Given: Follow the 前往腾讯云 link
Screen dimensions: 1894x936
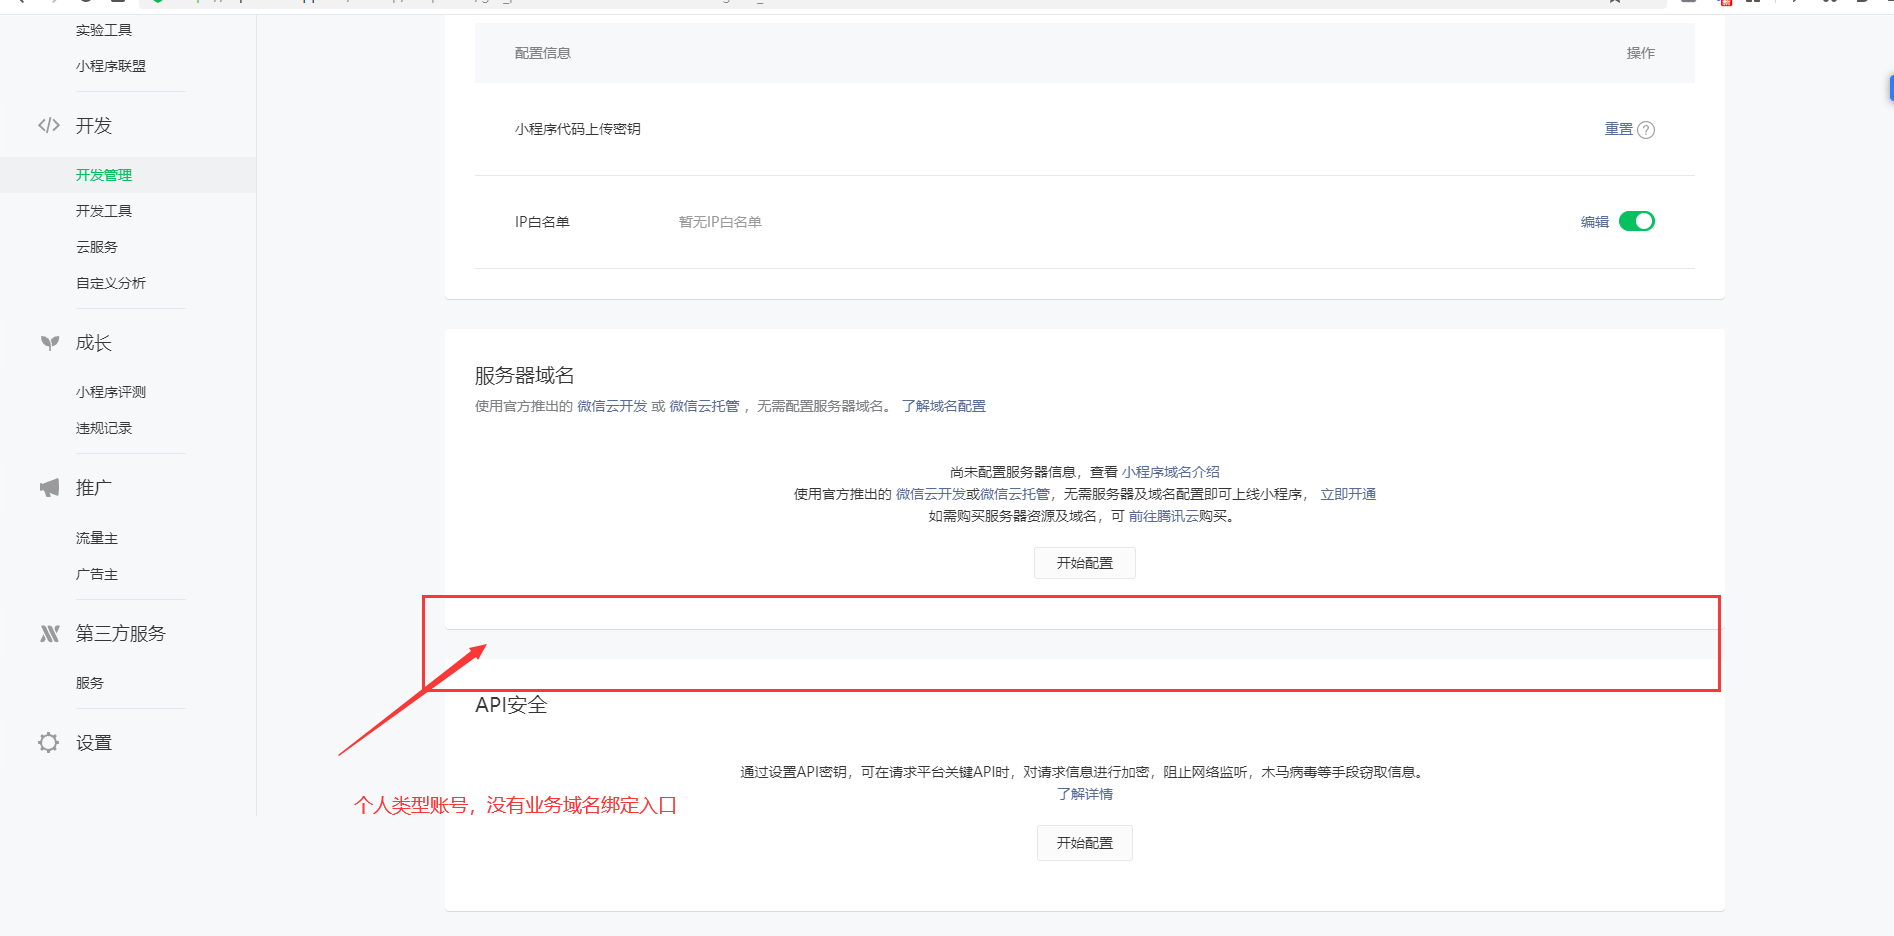Looking at the screenshot, I should (1163, 516).
